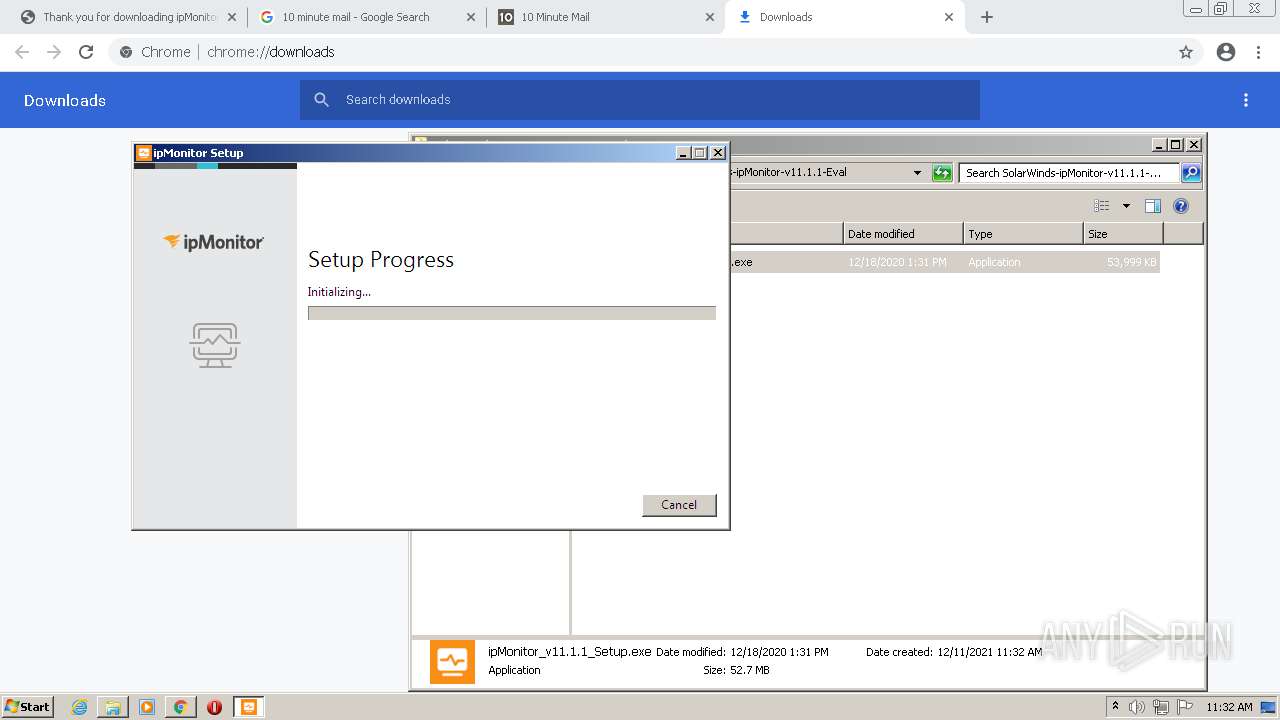
Task: Open the Windows Start menu
Action: click(x=27, y=707)
